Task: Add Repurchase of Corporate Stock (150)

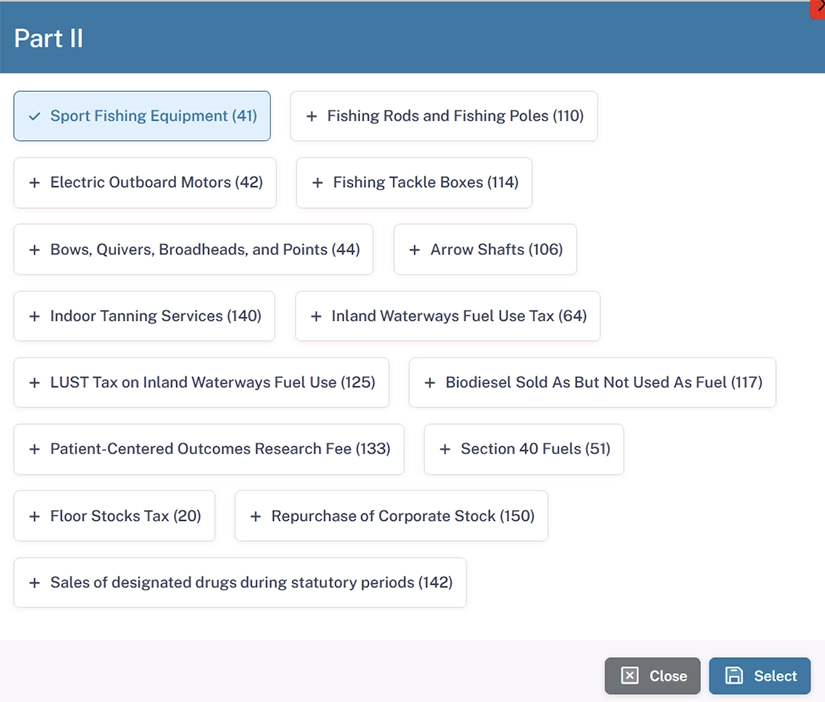Action: coord(391,516)
